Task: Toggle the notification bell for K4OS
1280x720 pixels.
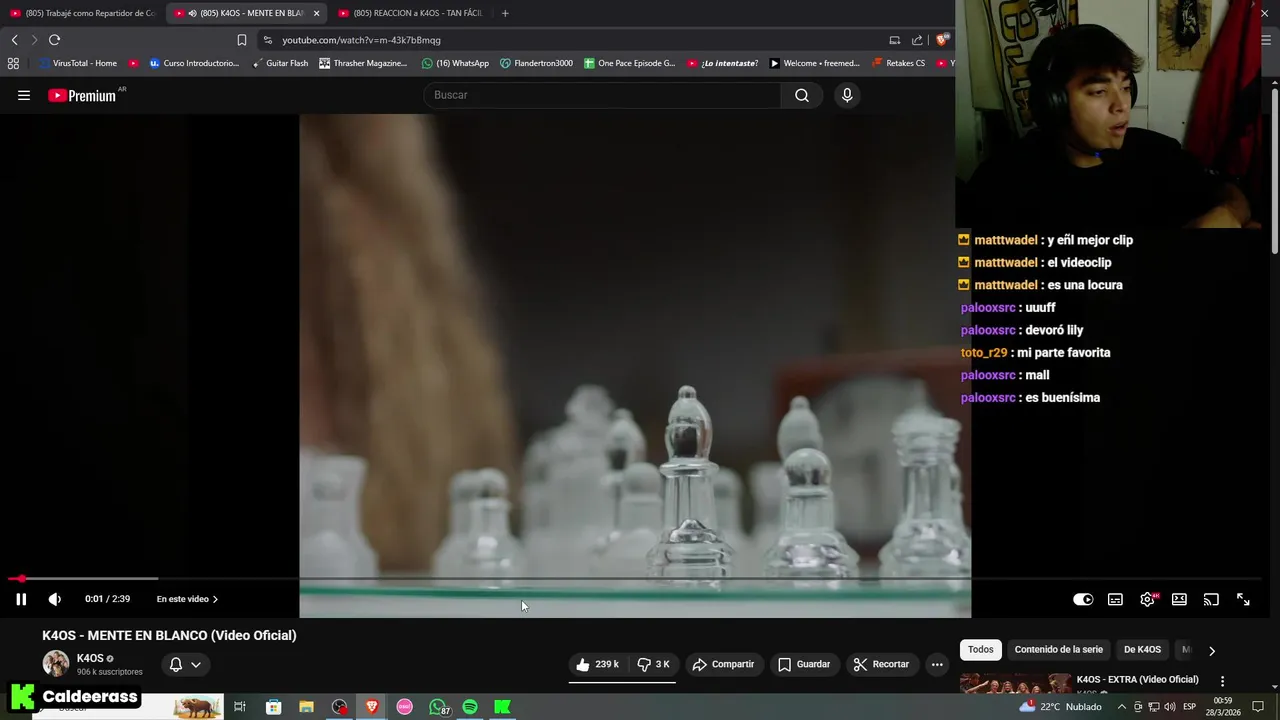Action: pos(176,664)
